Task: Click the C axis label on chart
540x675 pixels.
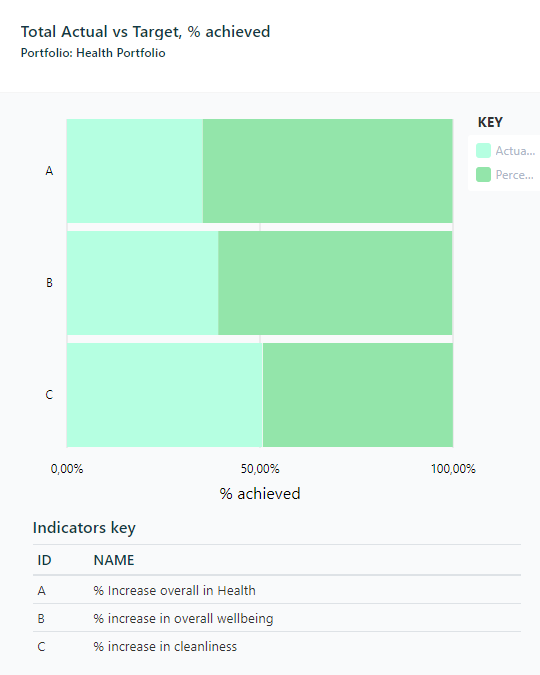Action: 50,395
